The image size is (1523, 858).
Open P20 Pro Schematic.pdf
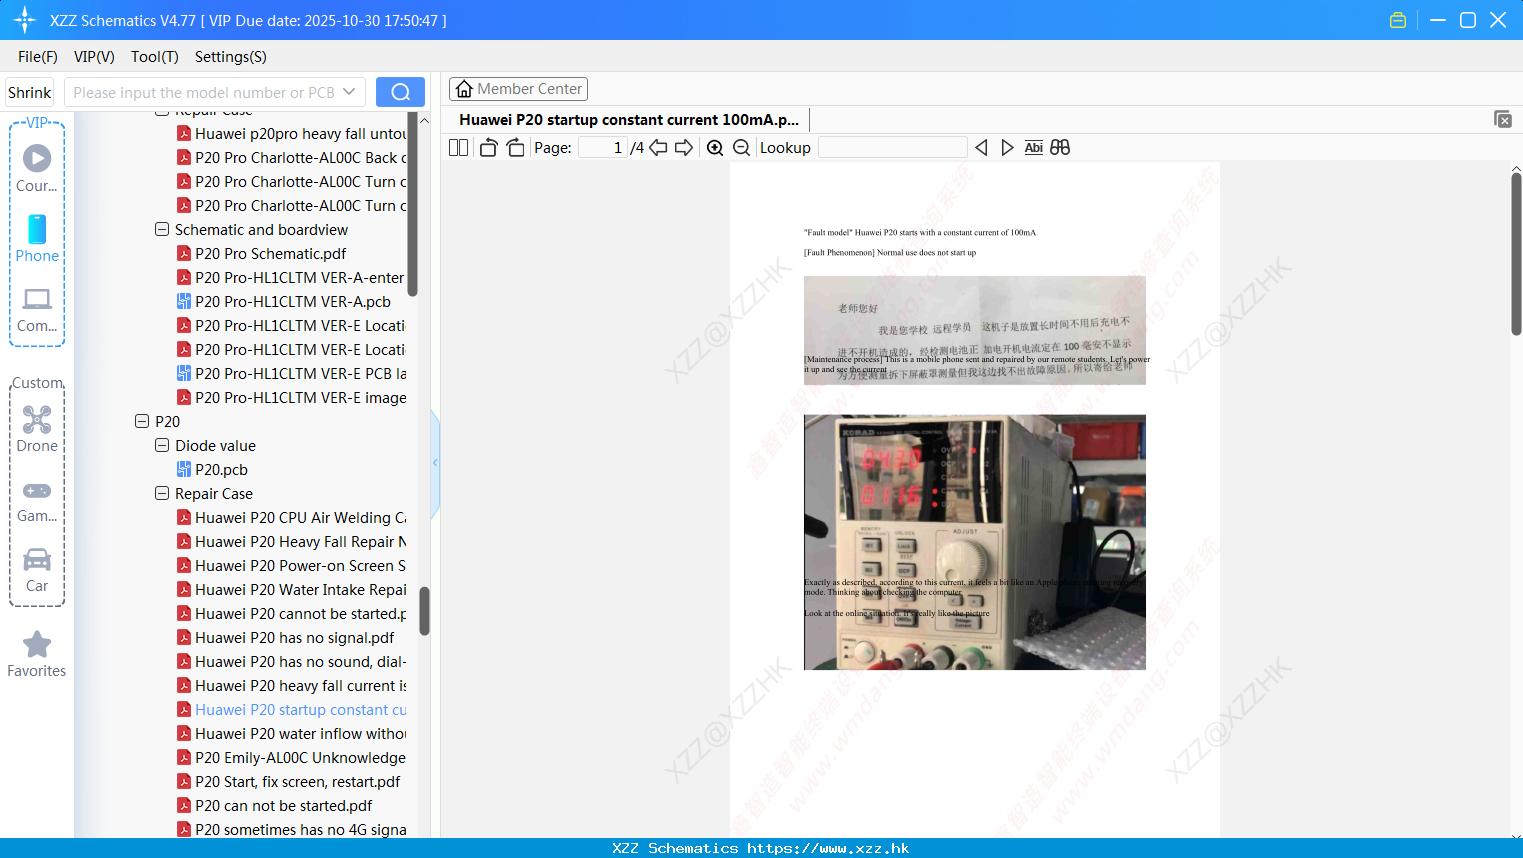click(261, 253)
